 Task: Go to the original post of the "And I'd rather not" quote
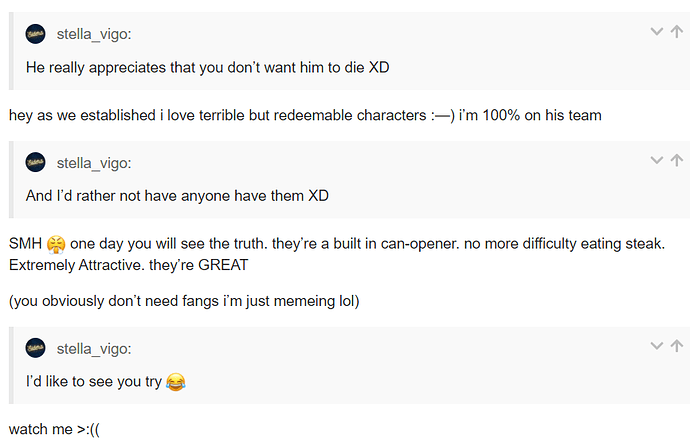click(x=676, y=160)
